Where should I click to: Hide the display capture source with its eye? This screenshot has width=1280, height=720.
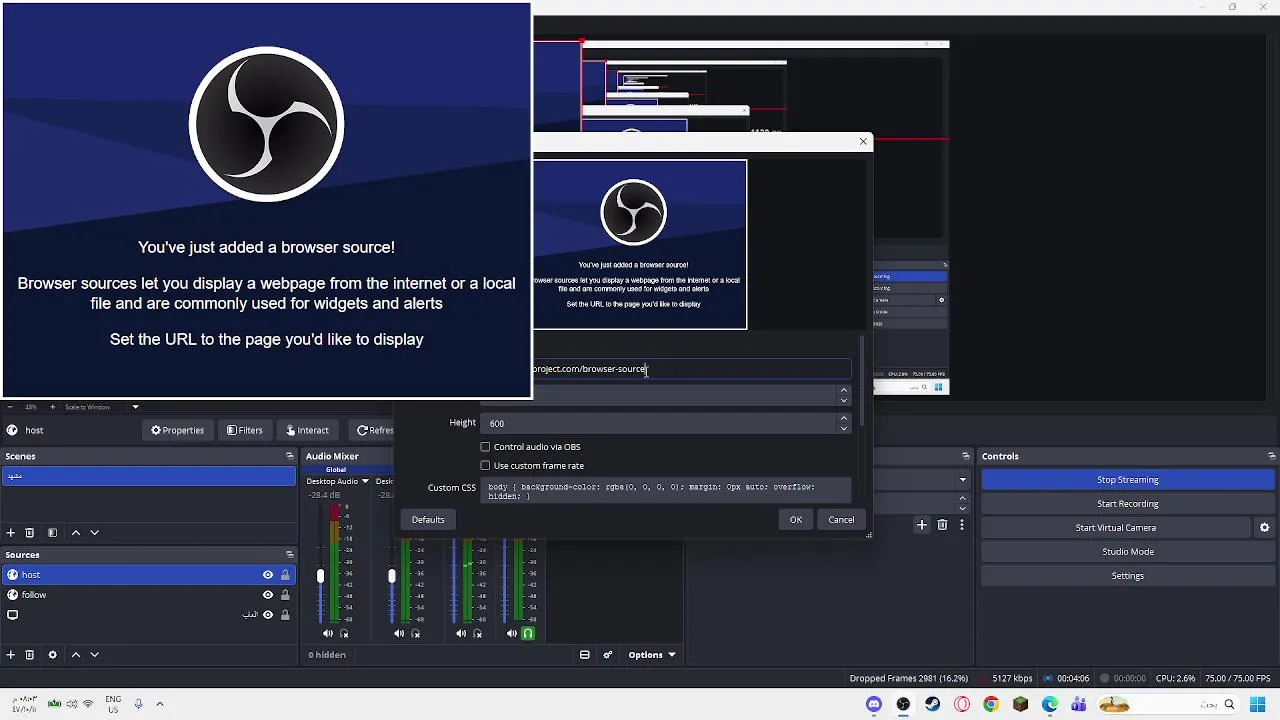pos(267,615)
